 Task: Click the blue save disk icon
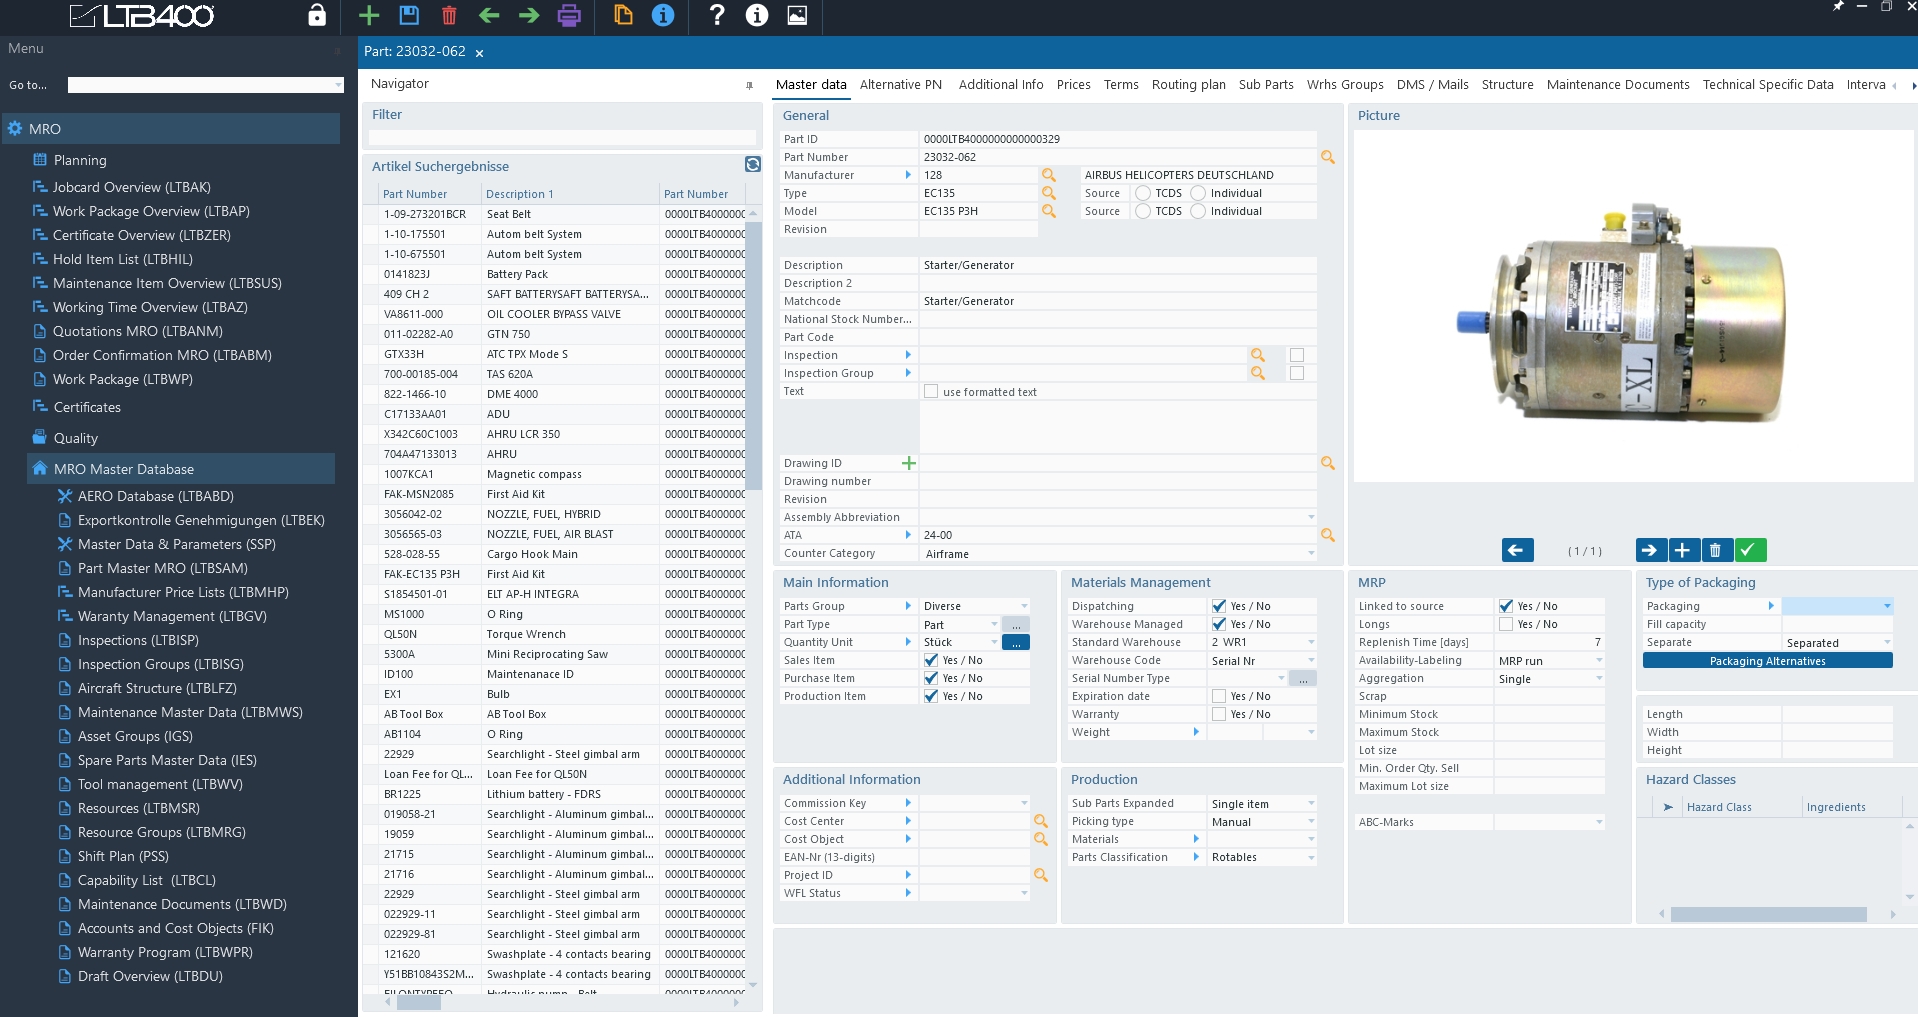409,15
